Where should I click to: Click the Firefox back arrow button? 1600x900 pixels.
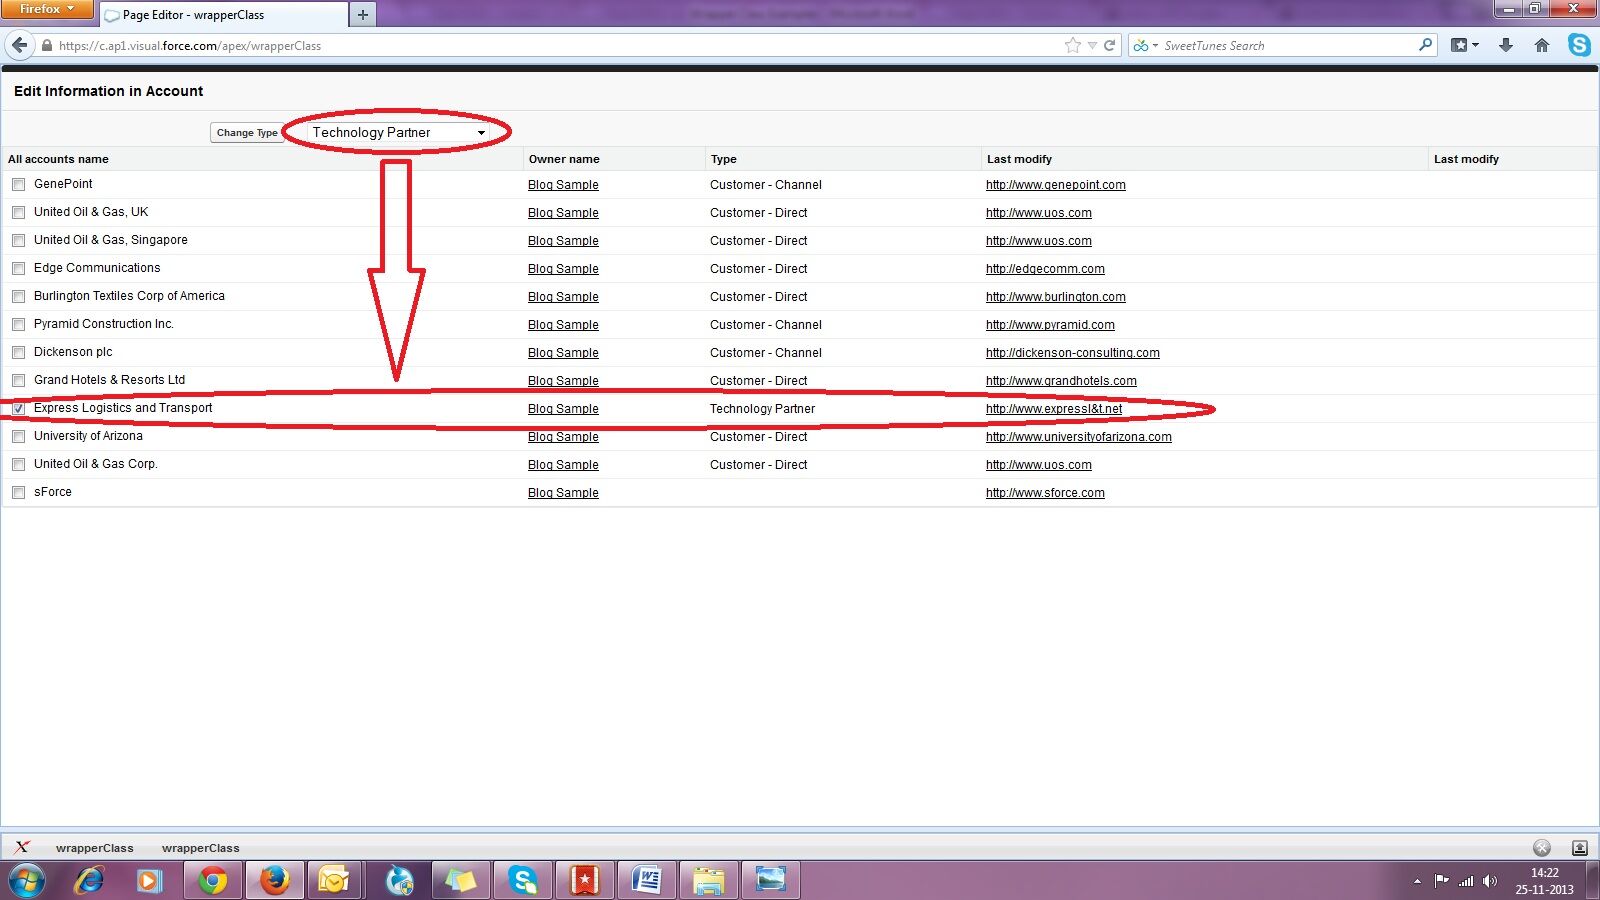[x=20, y=45]
